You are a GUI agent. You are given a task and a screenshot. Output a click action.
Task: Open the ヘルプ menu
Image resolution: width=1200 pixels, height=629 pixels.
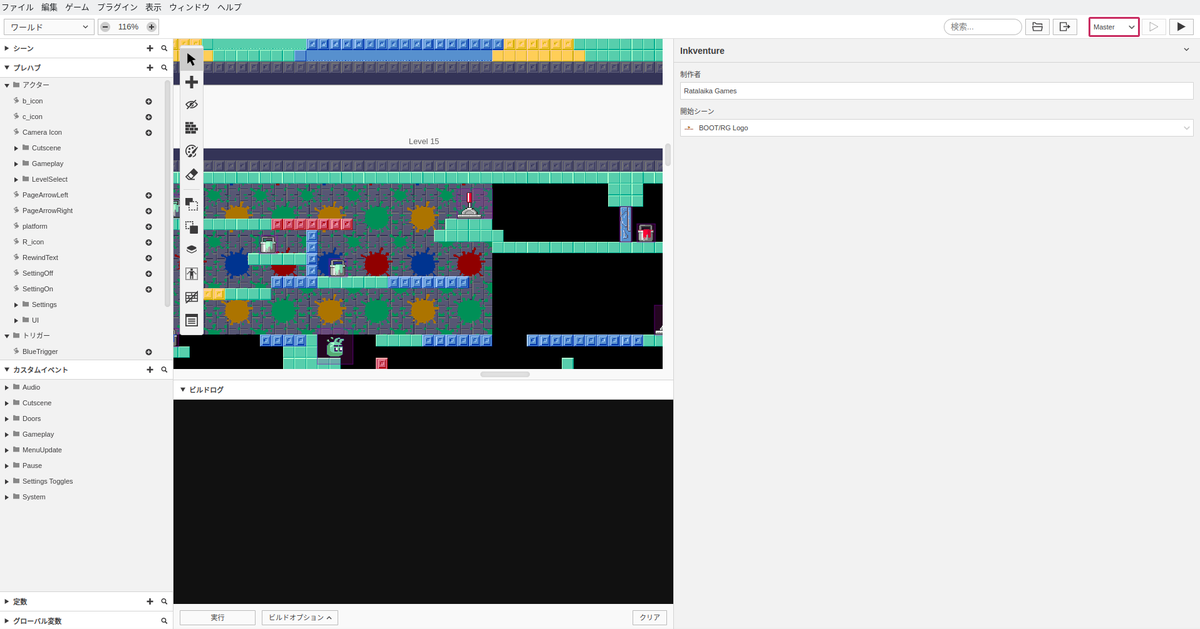pyautogui.click(x=229, y=7)
